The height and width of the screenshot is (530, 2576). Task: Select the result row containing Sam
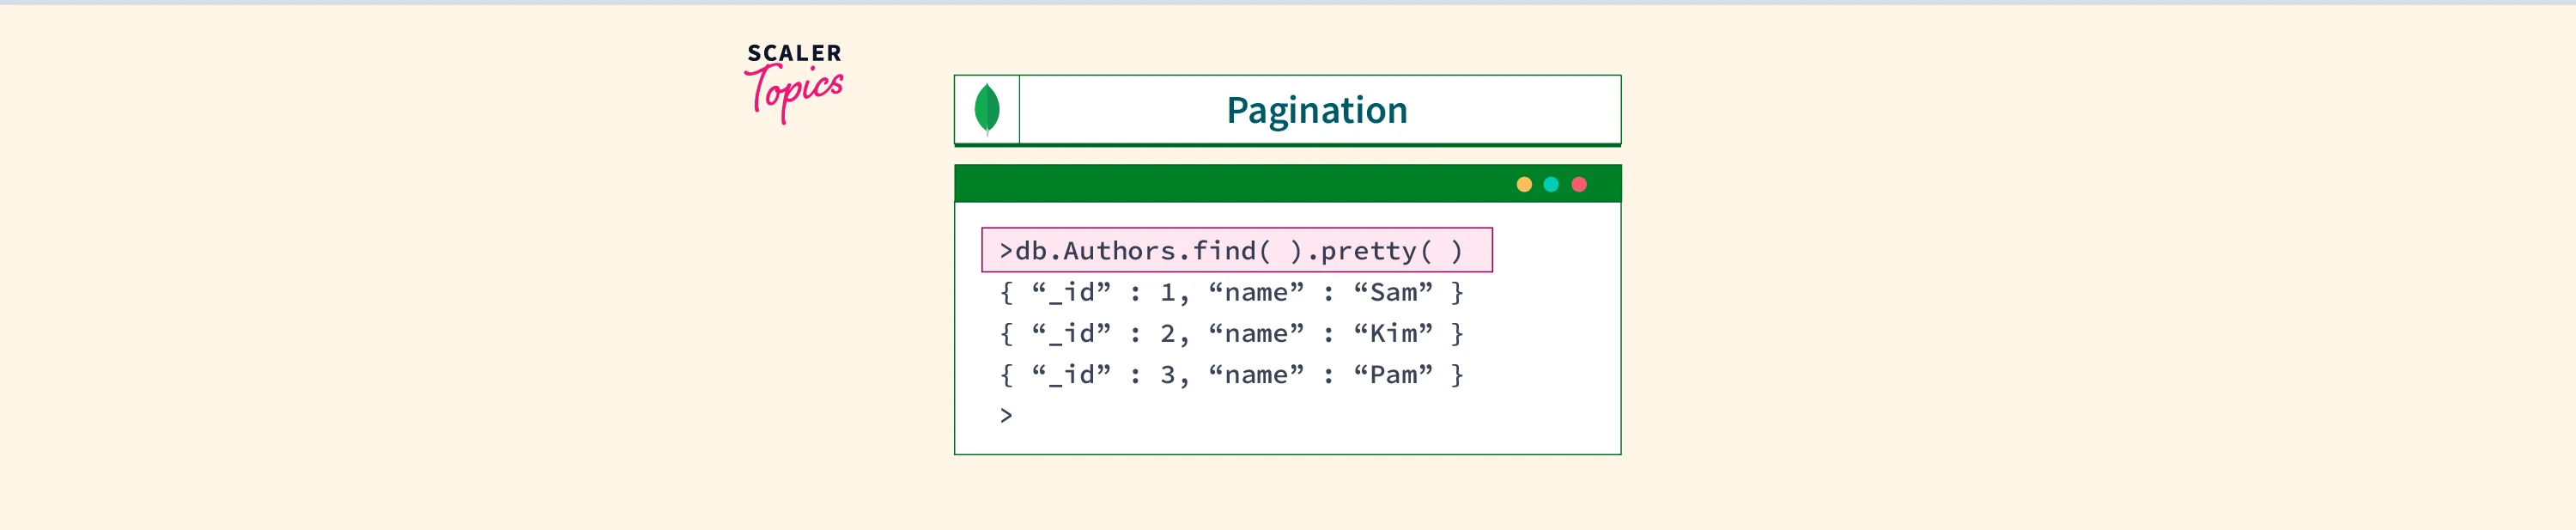click(1231, 292)
